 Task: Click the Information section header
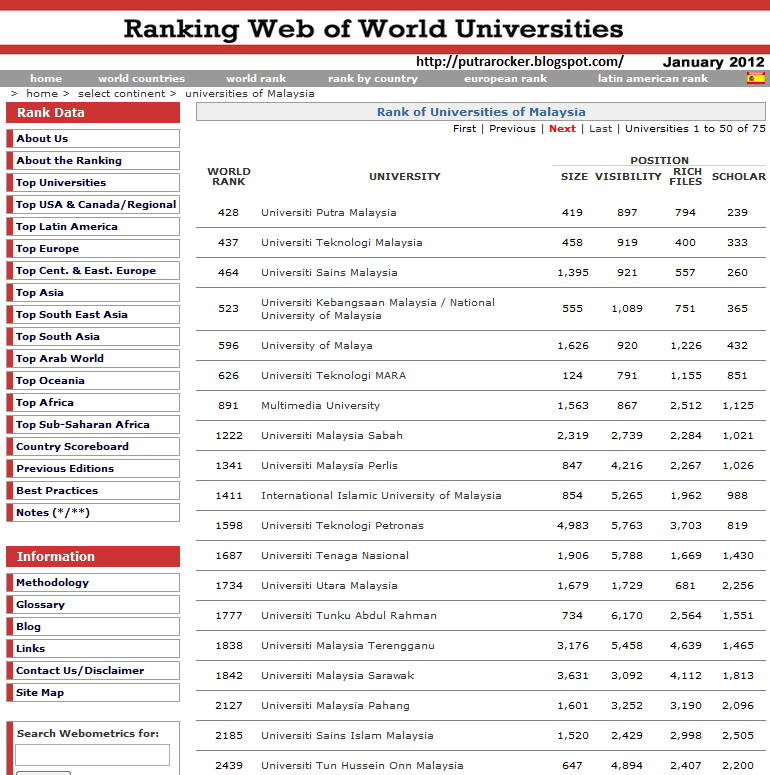pos(93,557)
